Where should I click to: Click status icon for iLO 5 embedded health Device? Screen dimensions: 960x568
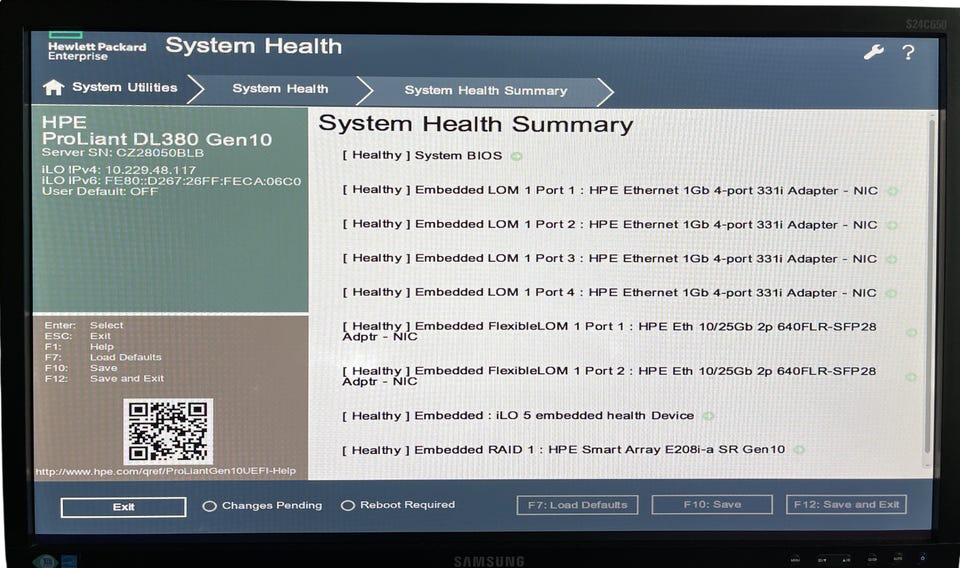(708, 416)
